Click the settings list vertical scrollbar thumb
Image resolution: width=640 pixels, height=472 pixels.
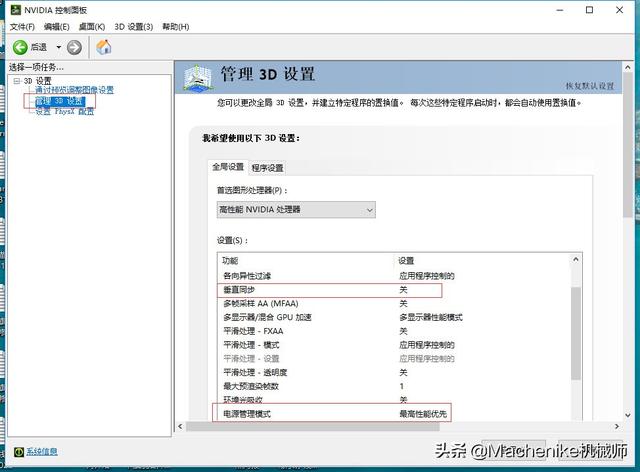coord(576,333)
